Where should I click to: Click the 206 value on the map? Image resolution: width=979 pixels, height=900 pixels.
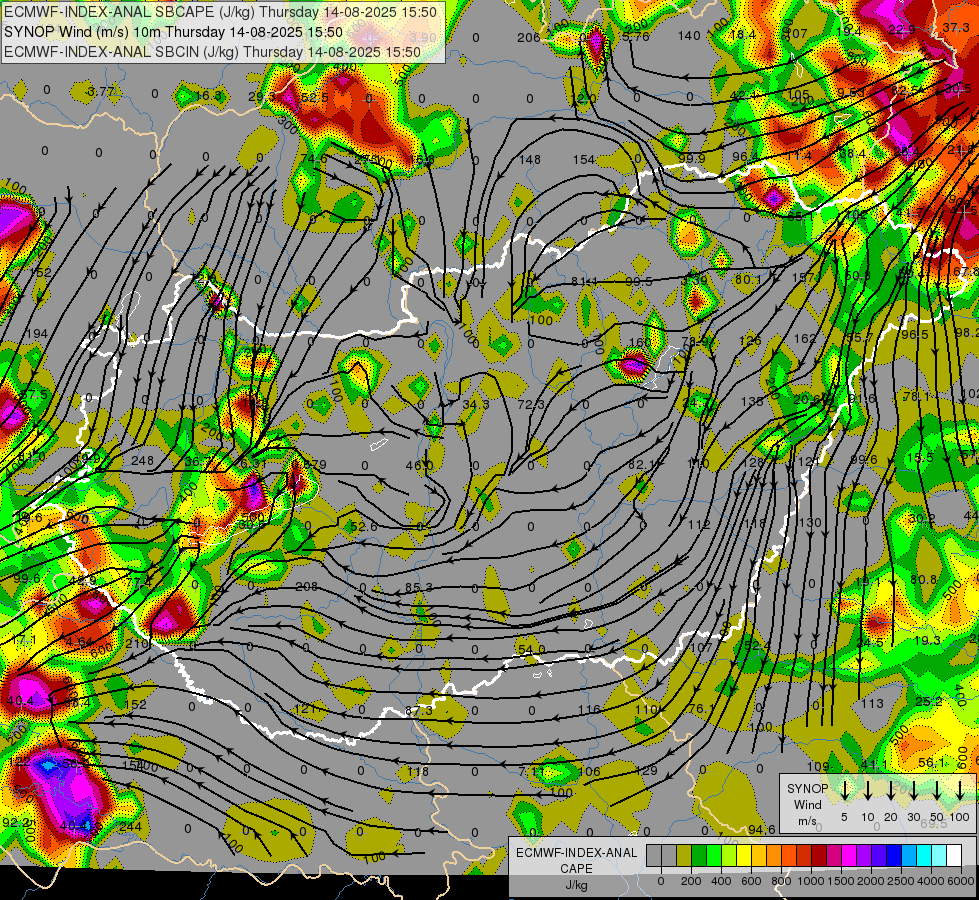(x=528, y=37)
